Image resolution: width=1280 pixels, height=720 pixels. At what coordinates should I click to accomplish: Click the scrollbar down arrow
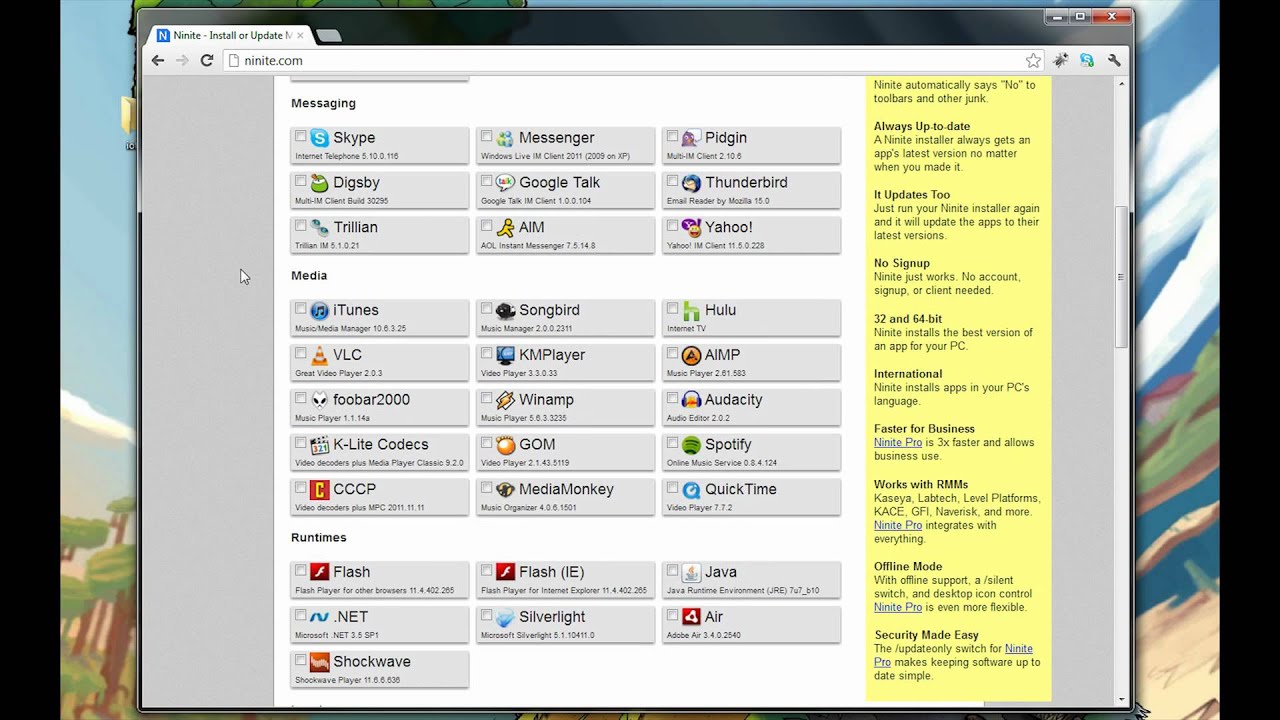coord(1121,700)
